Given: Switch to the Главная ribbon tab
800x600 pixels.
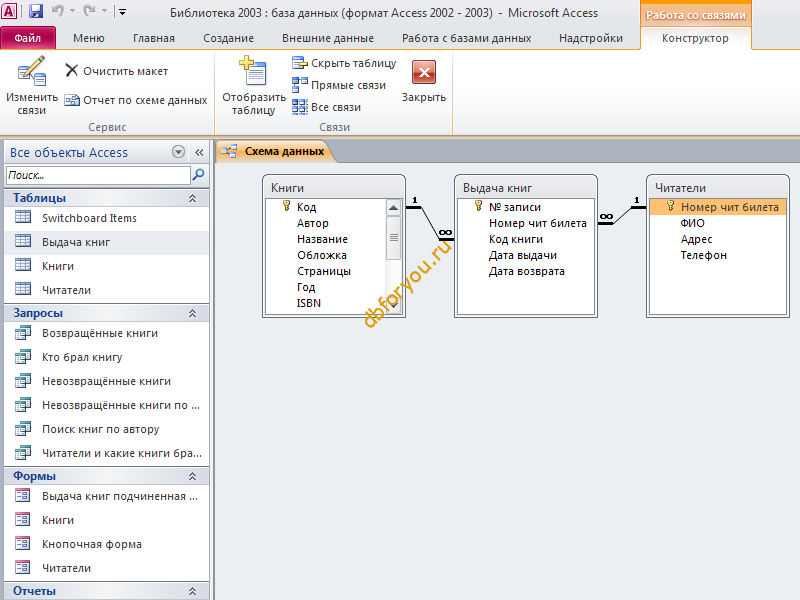Looking at the screenshot, I should 154,38.
